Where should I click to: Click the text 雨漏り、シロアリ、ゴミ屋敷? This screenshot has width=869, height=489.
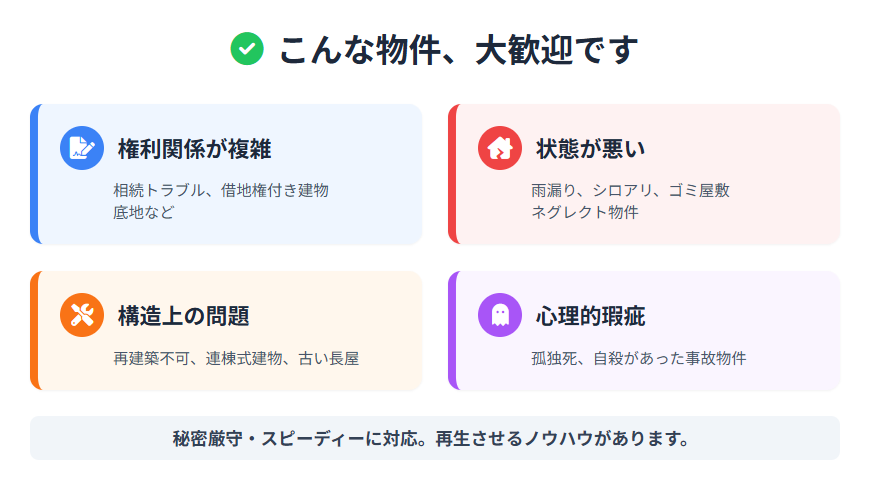click(630, 190)
